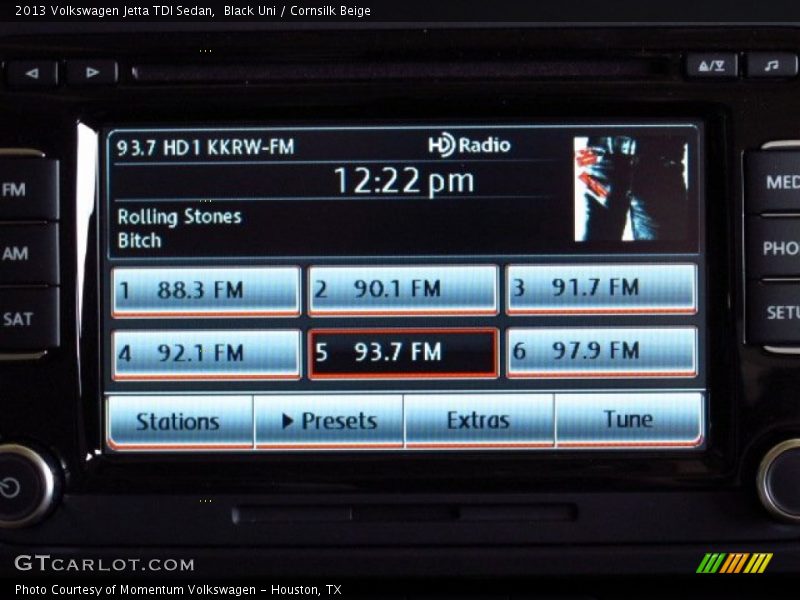Choose preset 6 at 97.9 FM
This screenshot has width=800, height=600.
[x=600, y=351]
